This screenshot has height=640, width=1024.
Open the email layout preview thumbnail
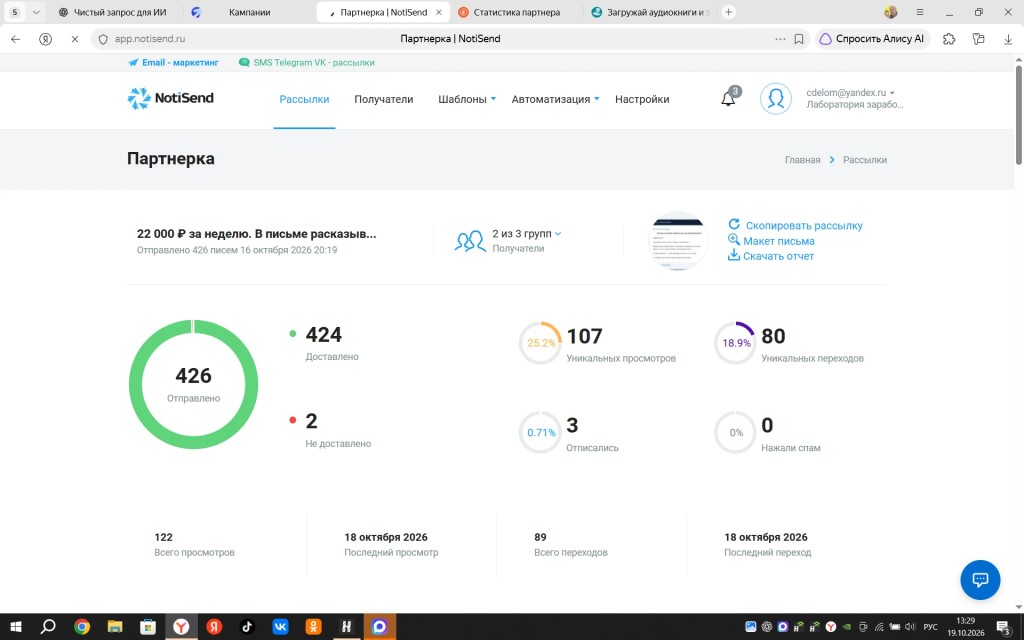tap(679, 241)
